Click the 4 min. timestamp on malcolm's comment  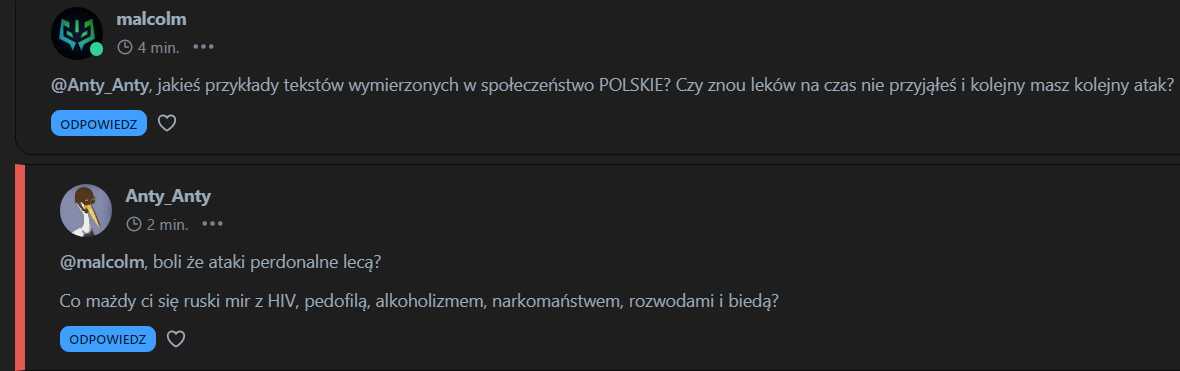pyautogui.click(x=158, y=47)
